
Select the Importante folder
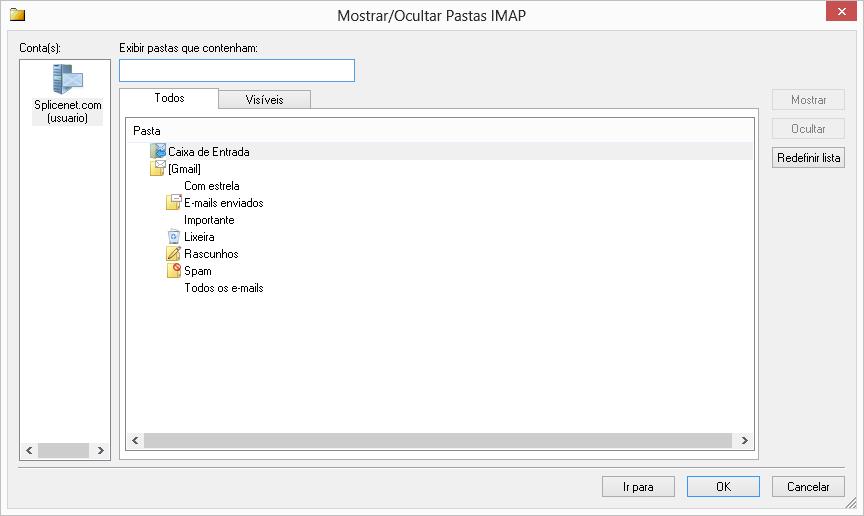209,220
